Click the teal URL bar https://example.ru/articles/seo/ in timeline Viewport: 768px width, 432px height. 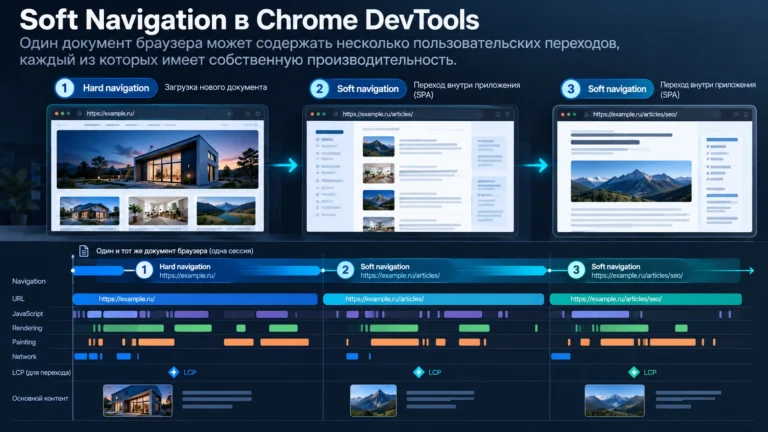pos(646,299)
